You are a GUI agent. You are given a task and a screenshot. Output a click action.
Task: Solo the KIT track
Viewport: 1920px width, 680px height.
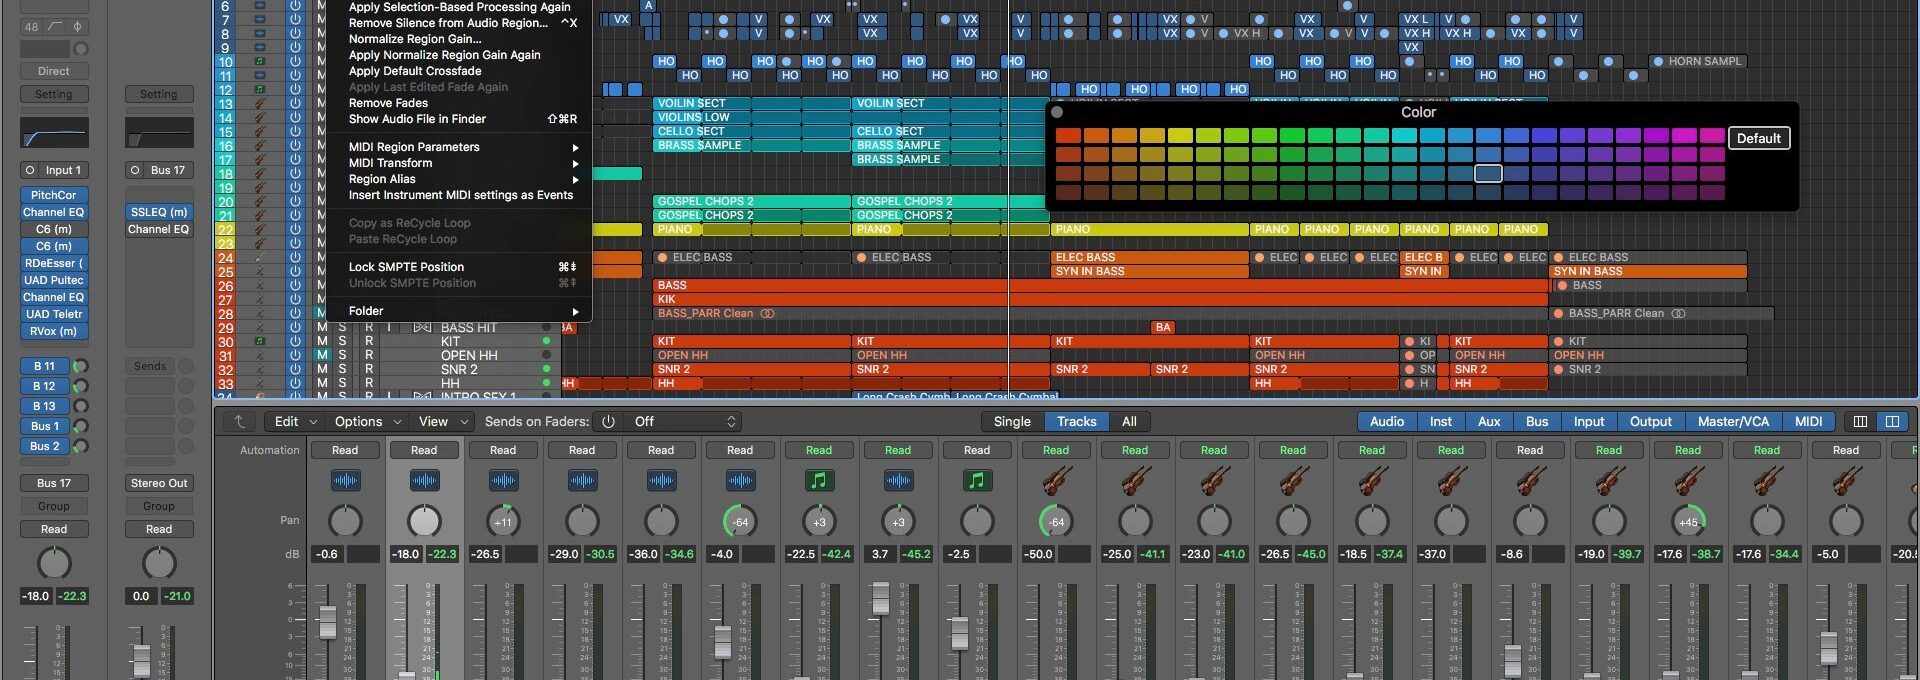click(x=342, y=341)
